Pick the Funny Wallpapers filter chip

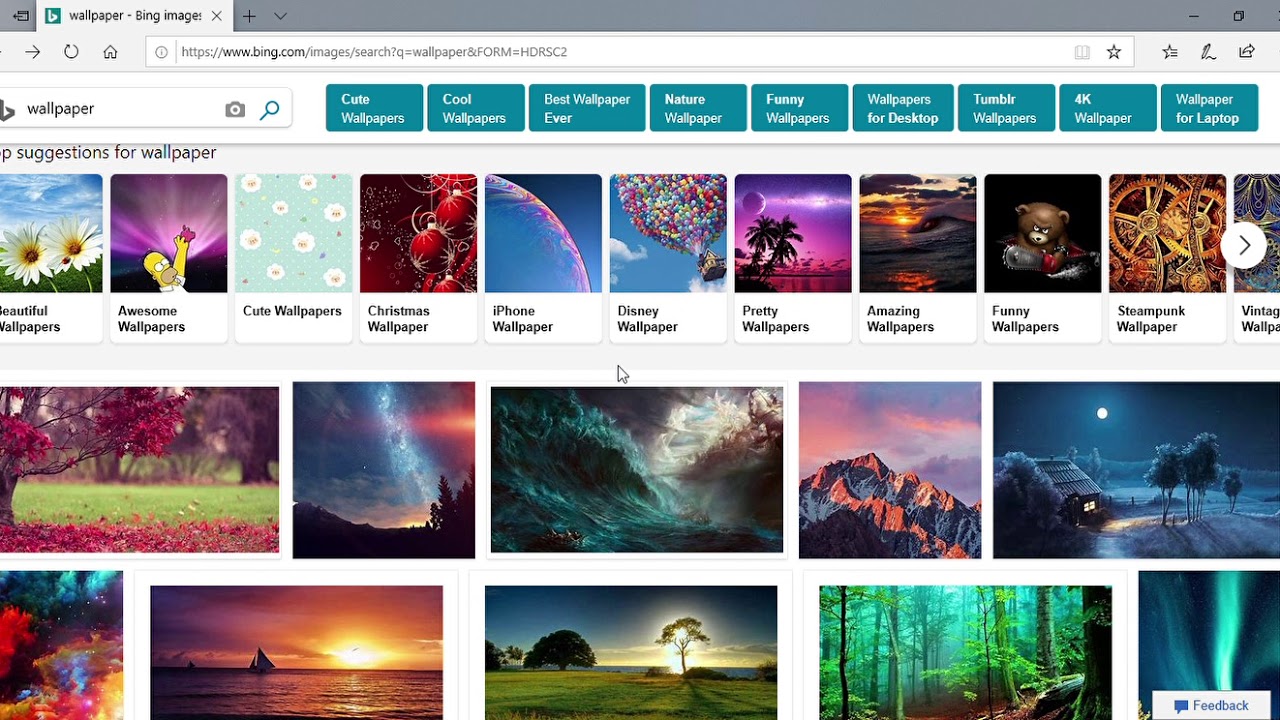(799, 108)
